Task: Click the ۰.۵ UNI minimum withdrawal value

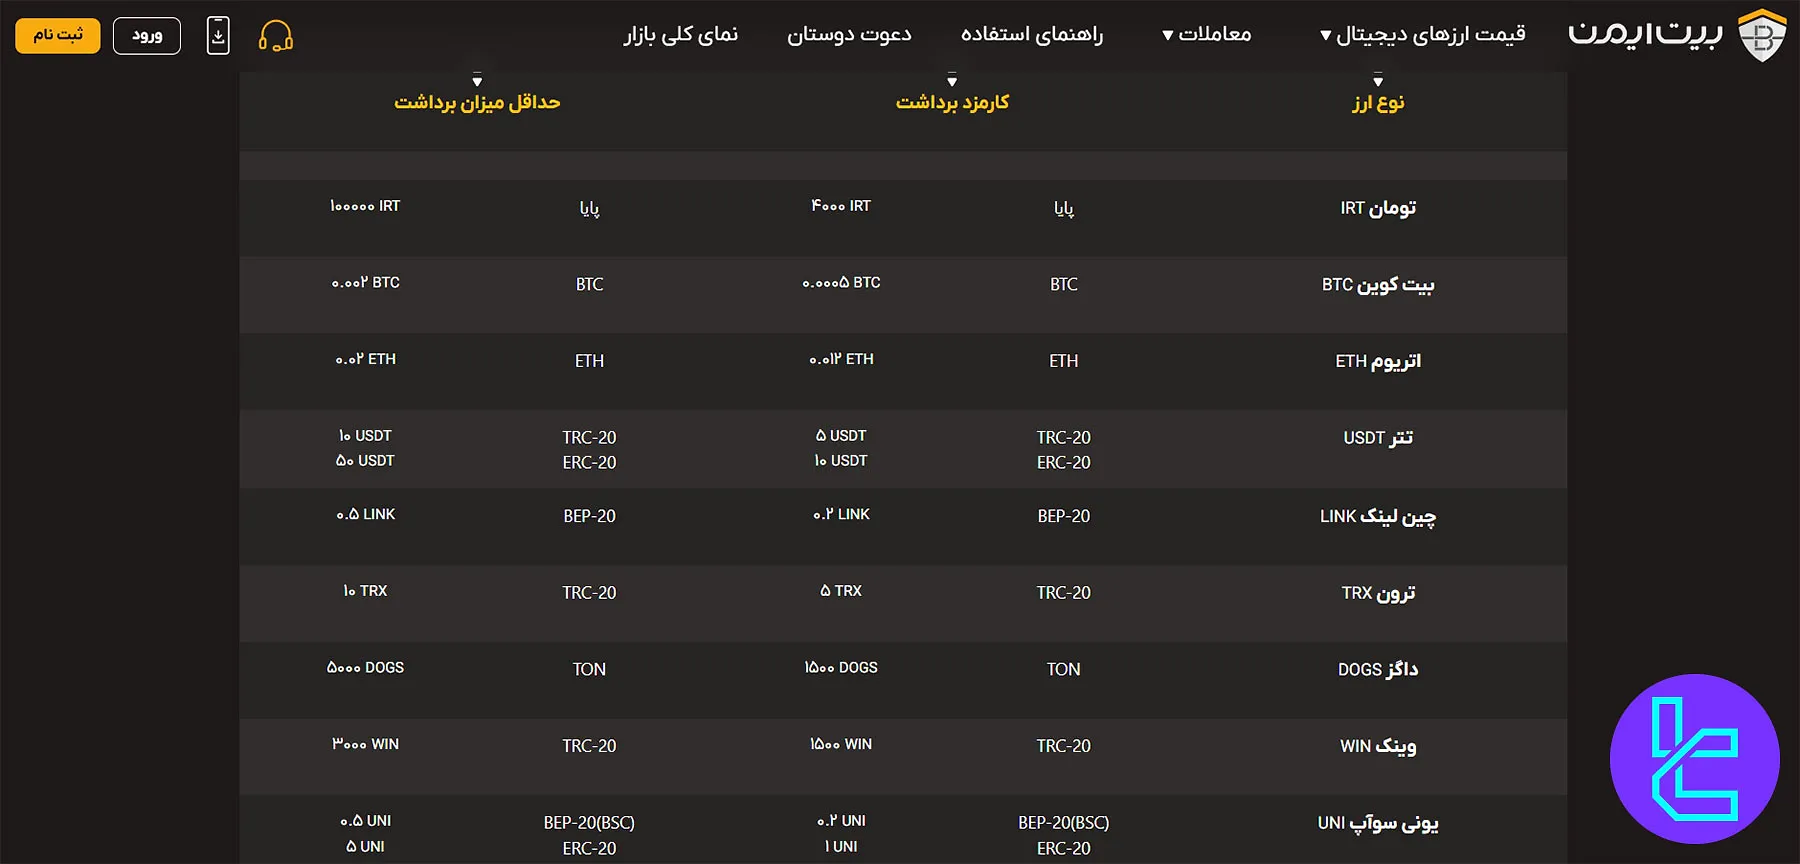Action: point(365,821)
